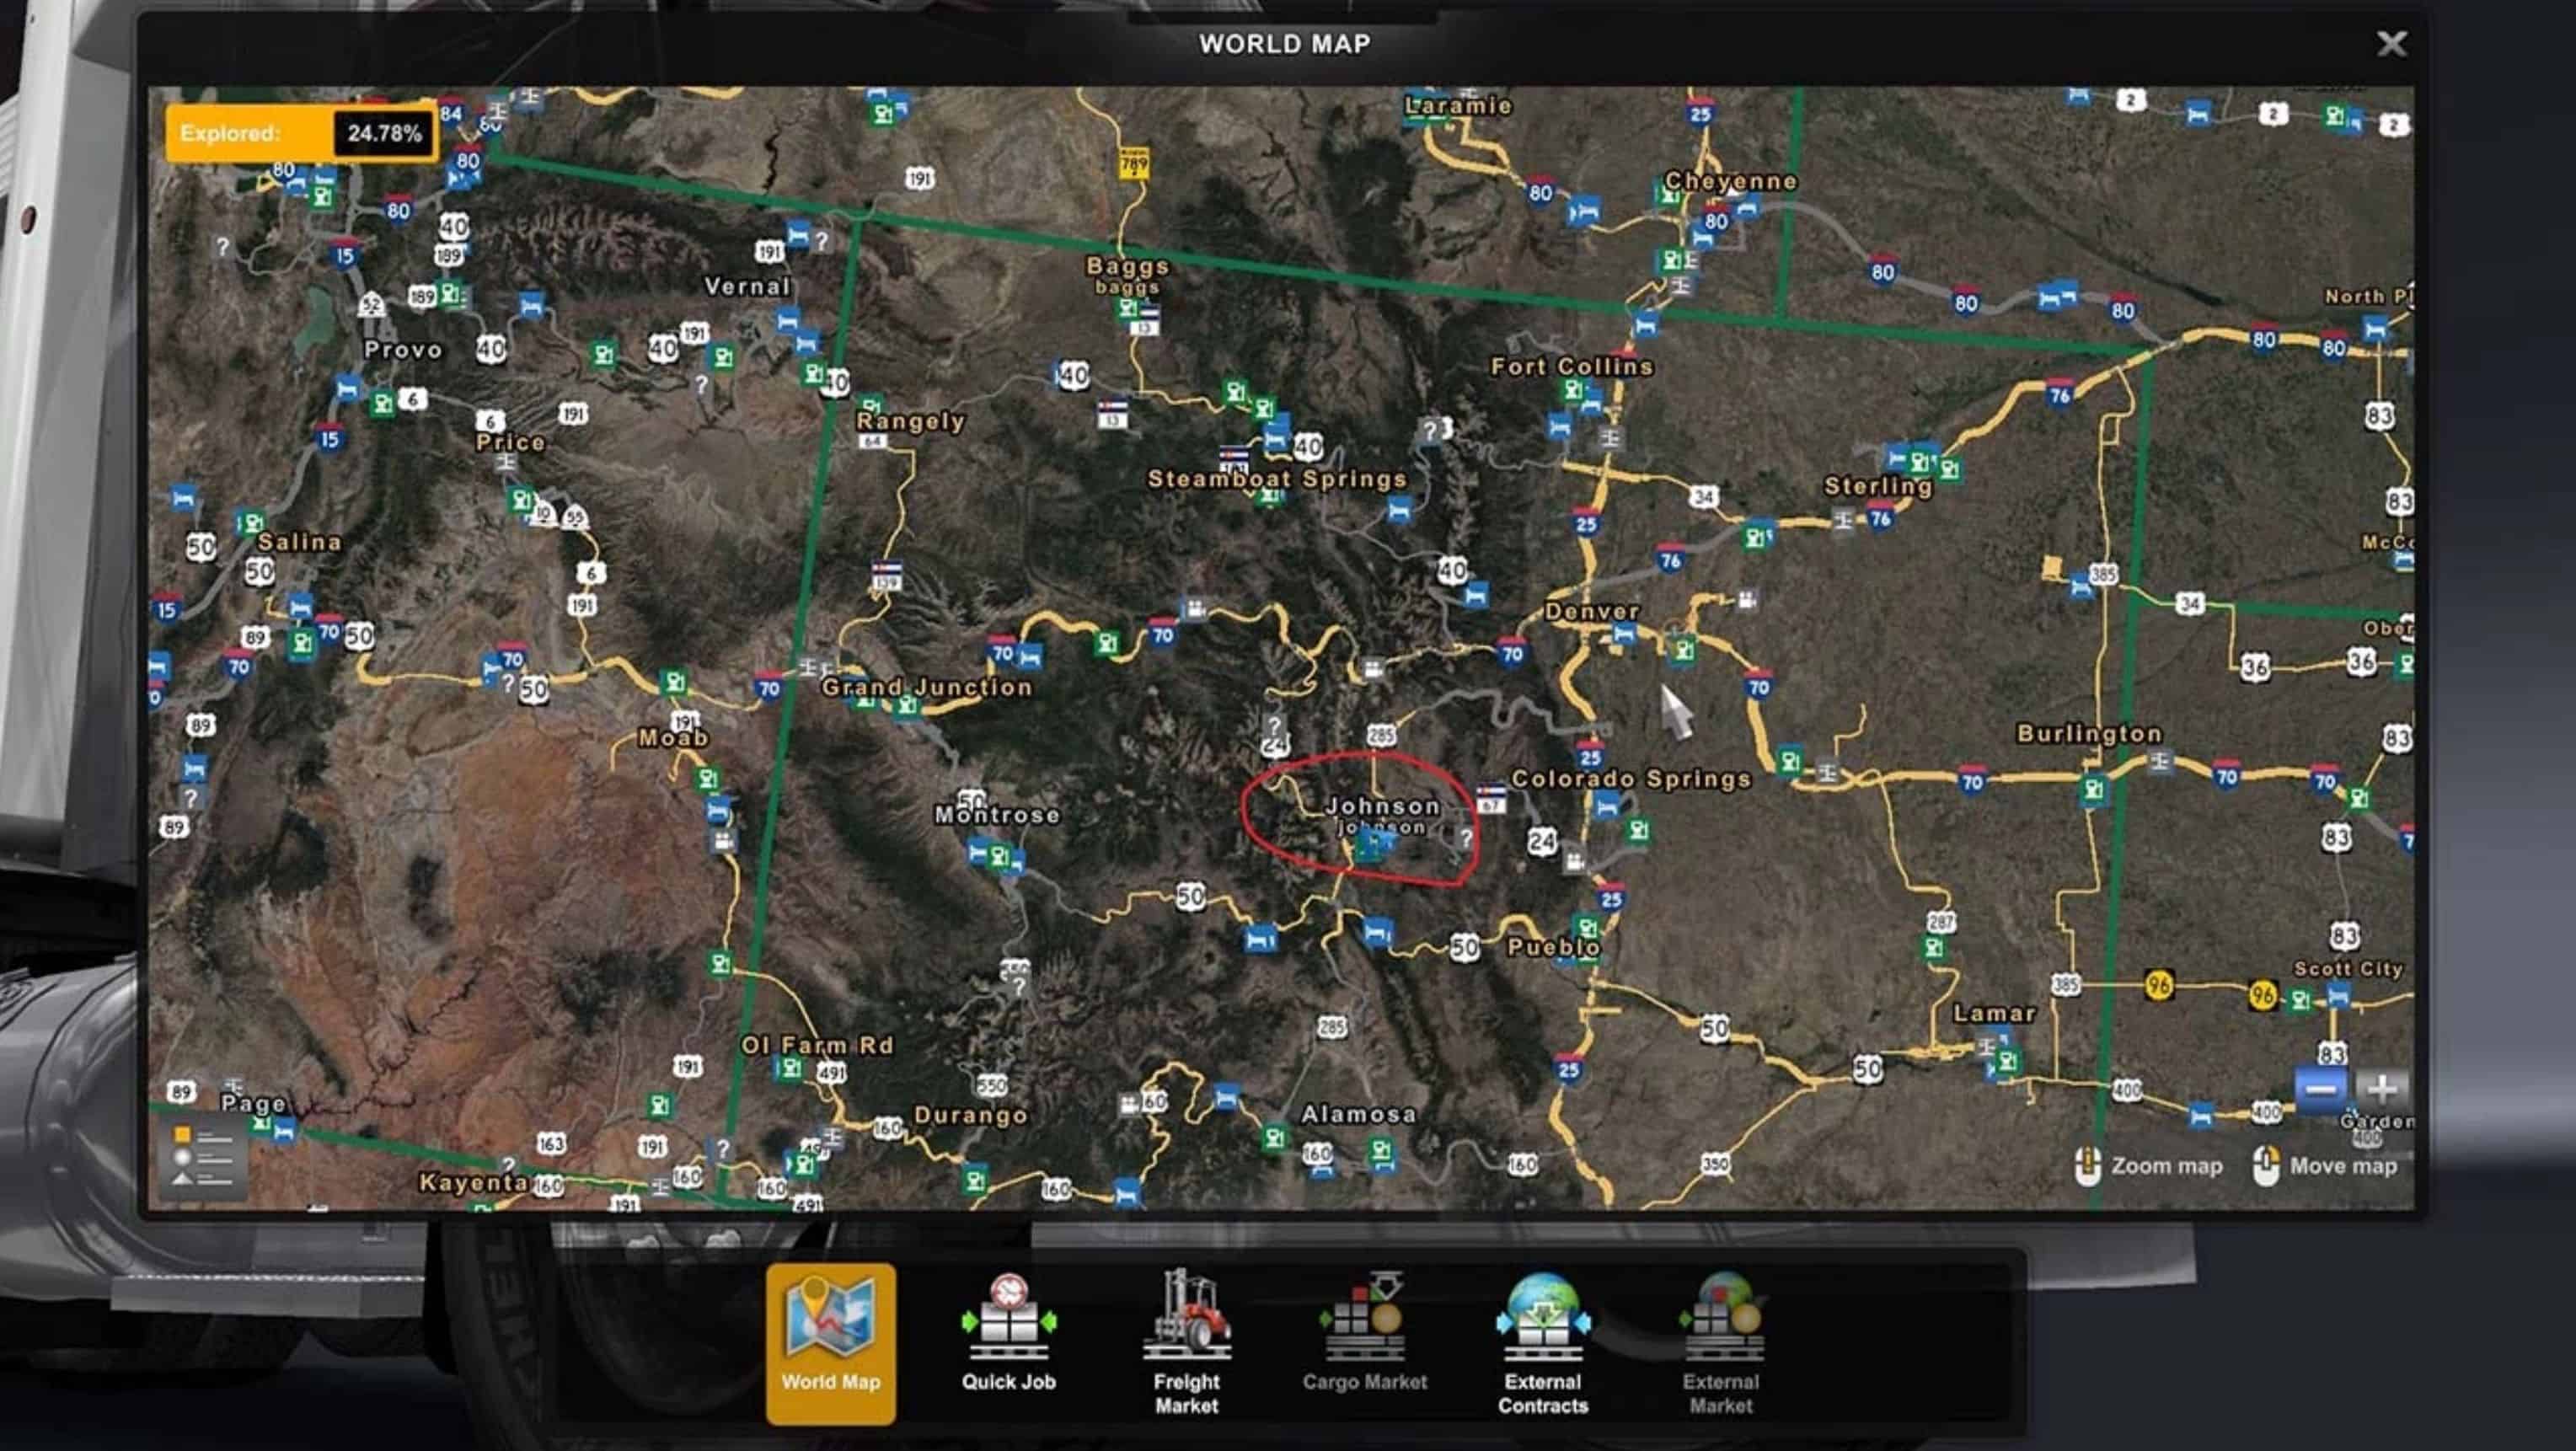
Task: Click the Denver city label
Action: (x=1591, y=611)
